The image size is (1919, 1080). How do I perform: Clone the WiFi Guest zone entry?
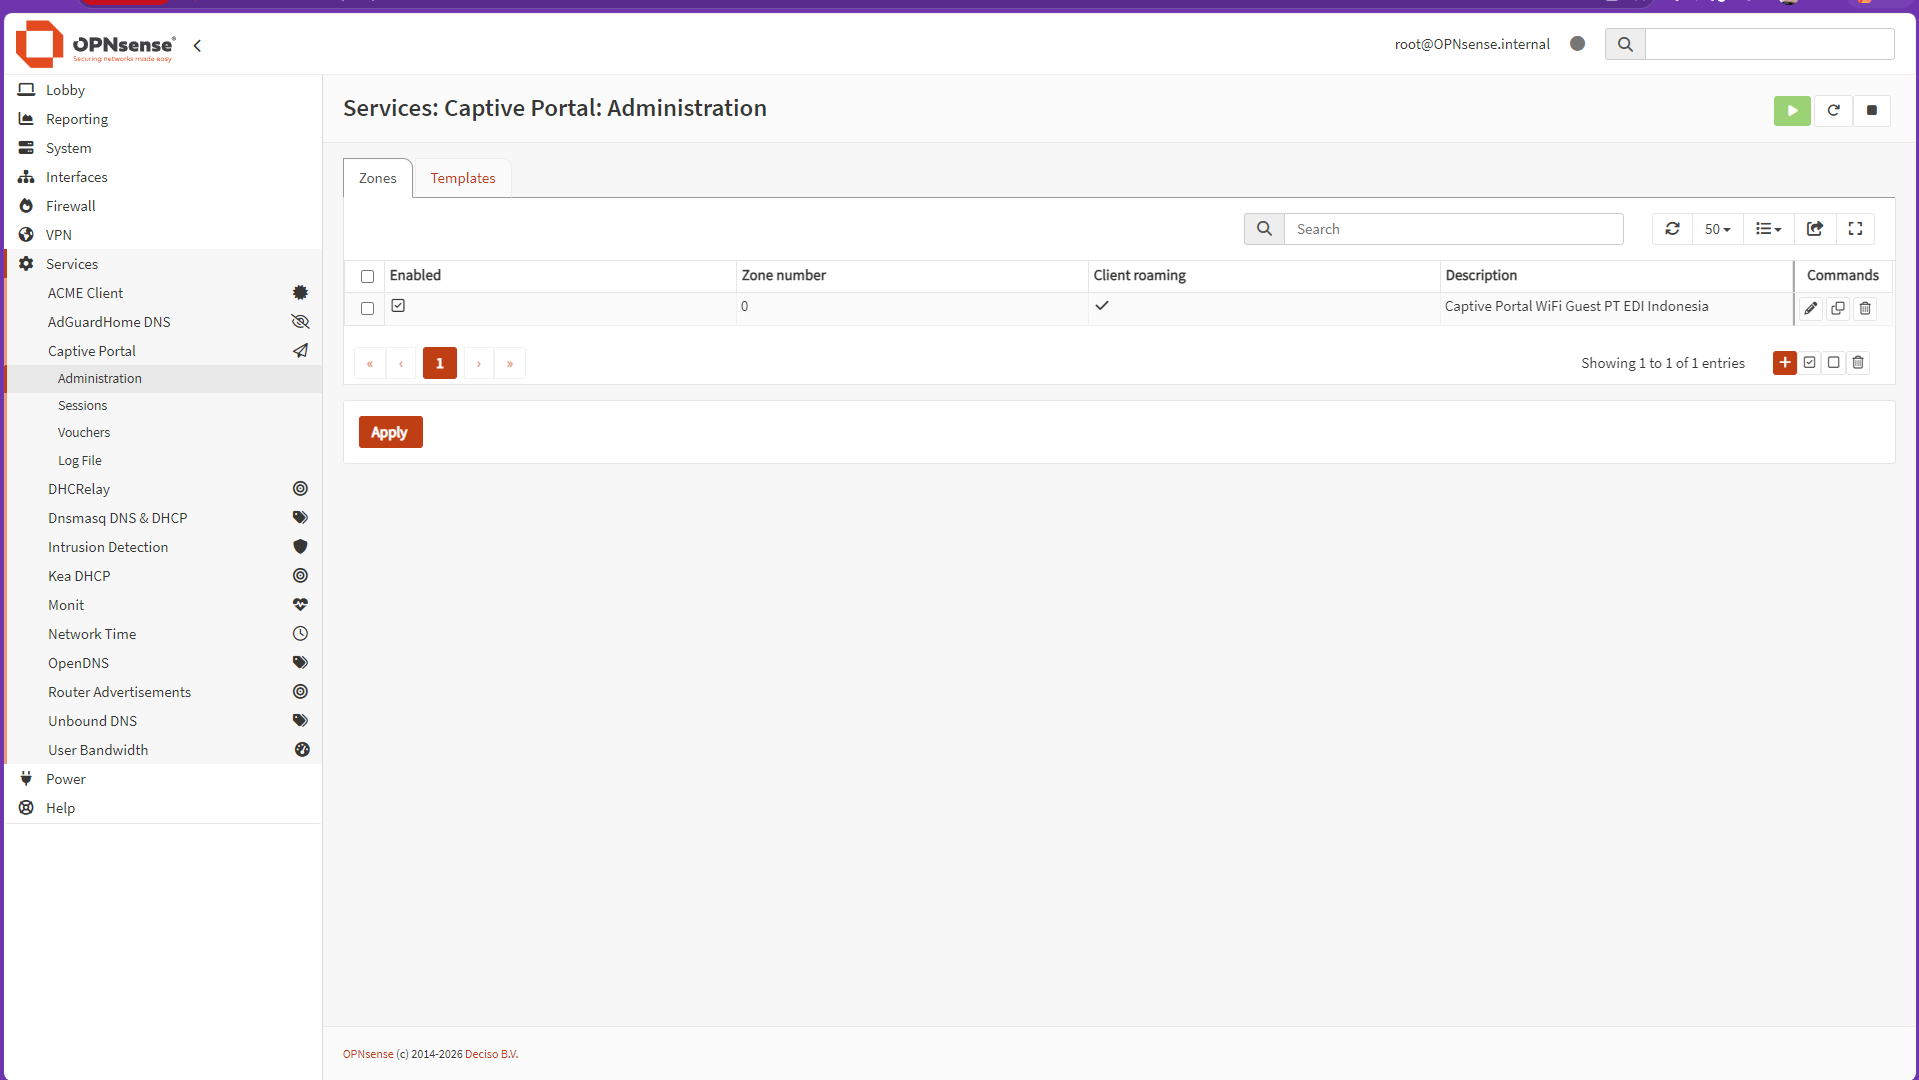1838,308
